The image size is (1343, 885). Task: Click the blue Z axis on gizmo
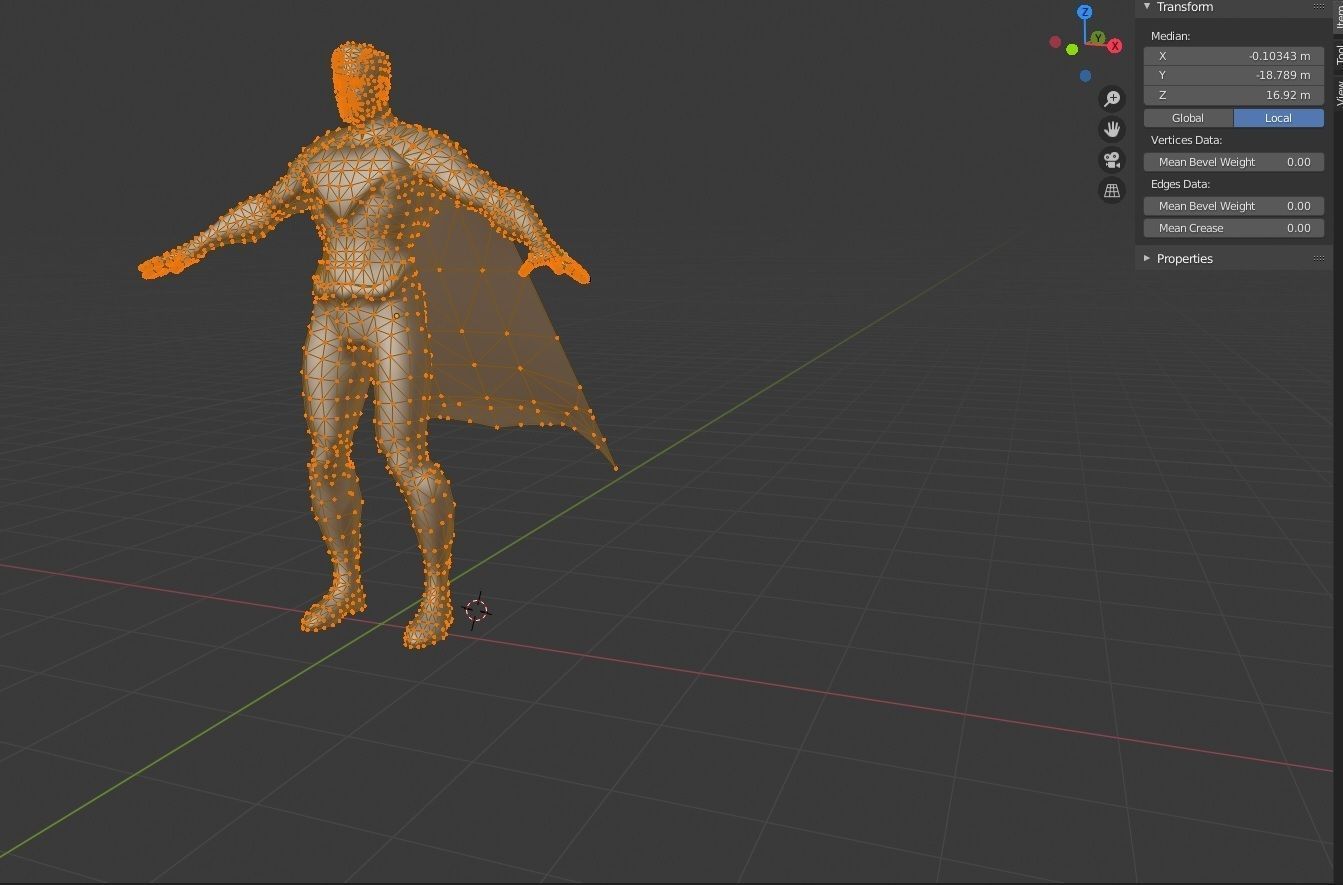pyautogui.click(x=1085, y=12)
